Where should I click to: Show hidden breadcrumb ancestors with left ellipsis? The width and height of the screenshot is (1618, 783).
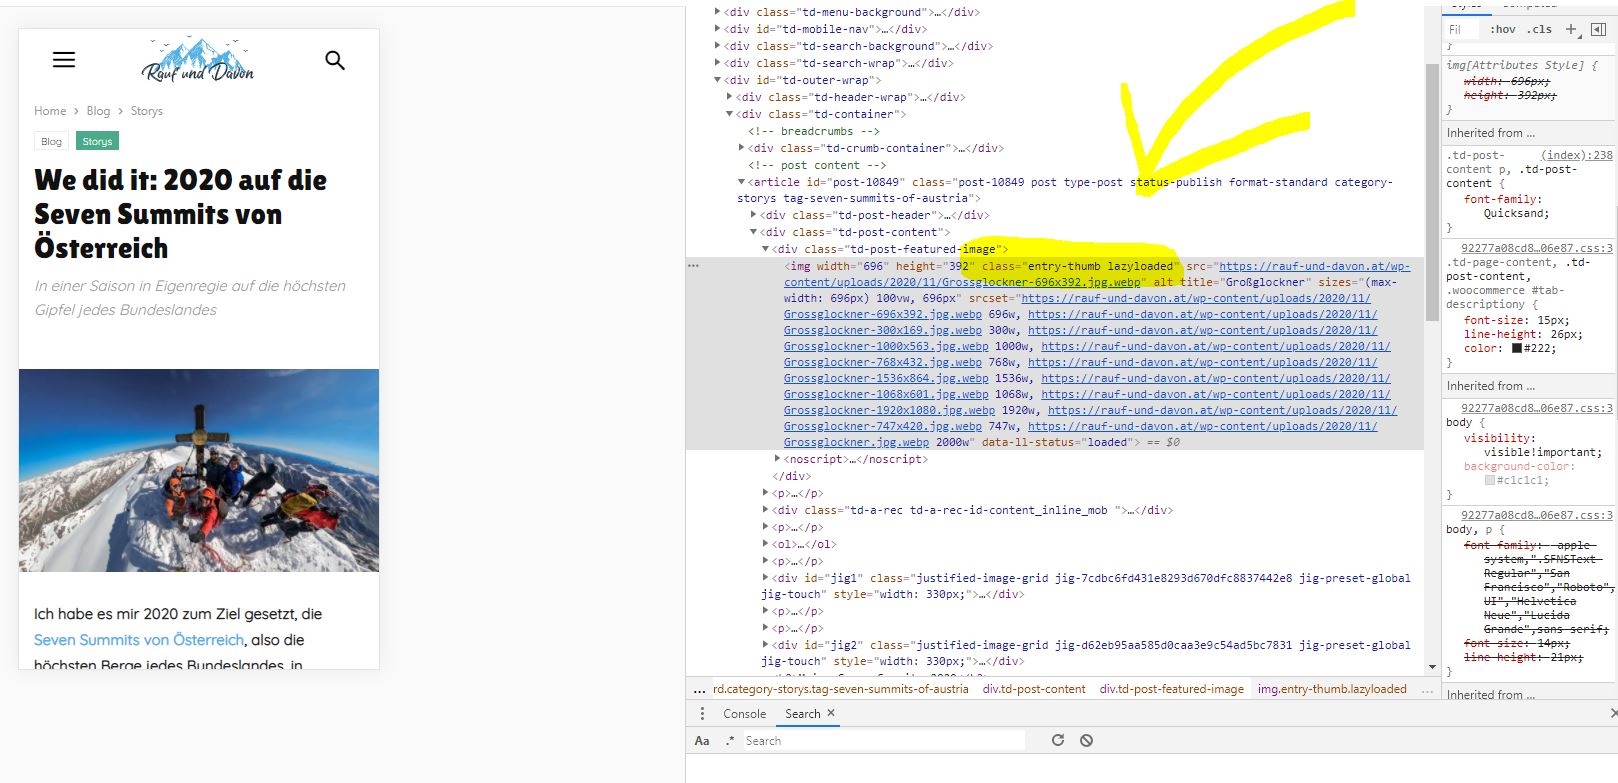click(699, 689)
